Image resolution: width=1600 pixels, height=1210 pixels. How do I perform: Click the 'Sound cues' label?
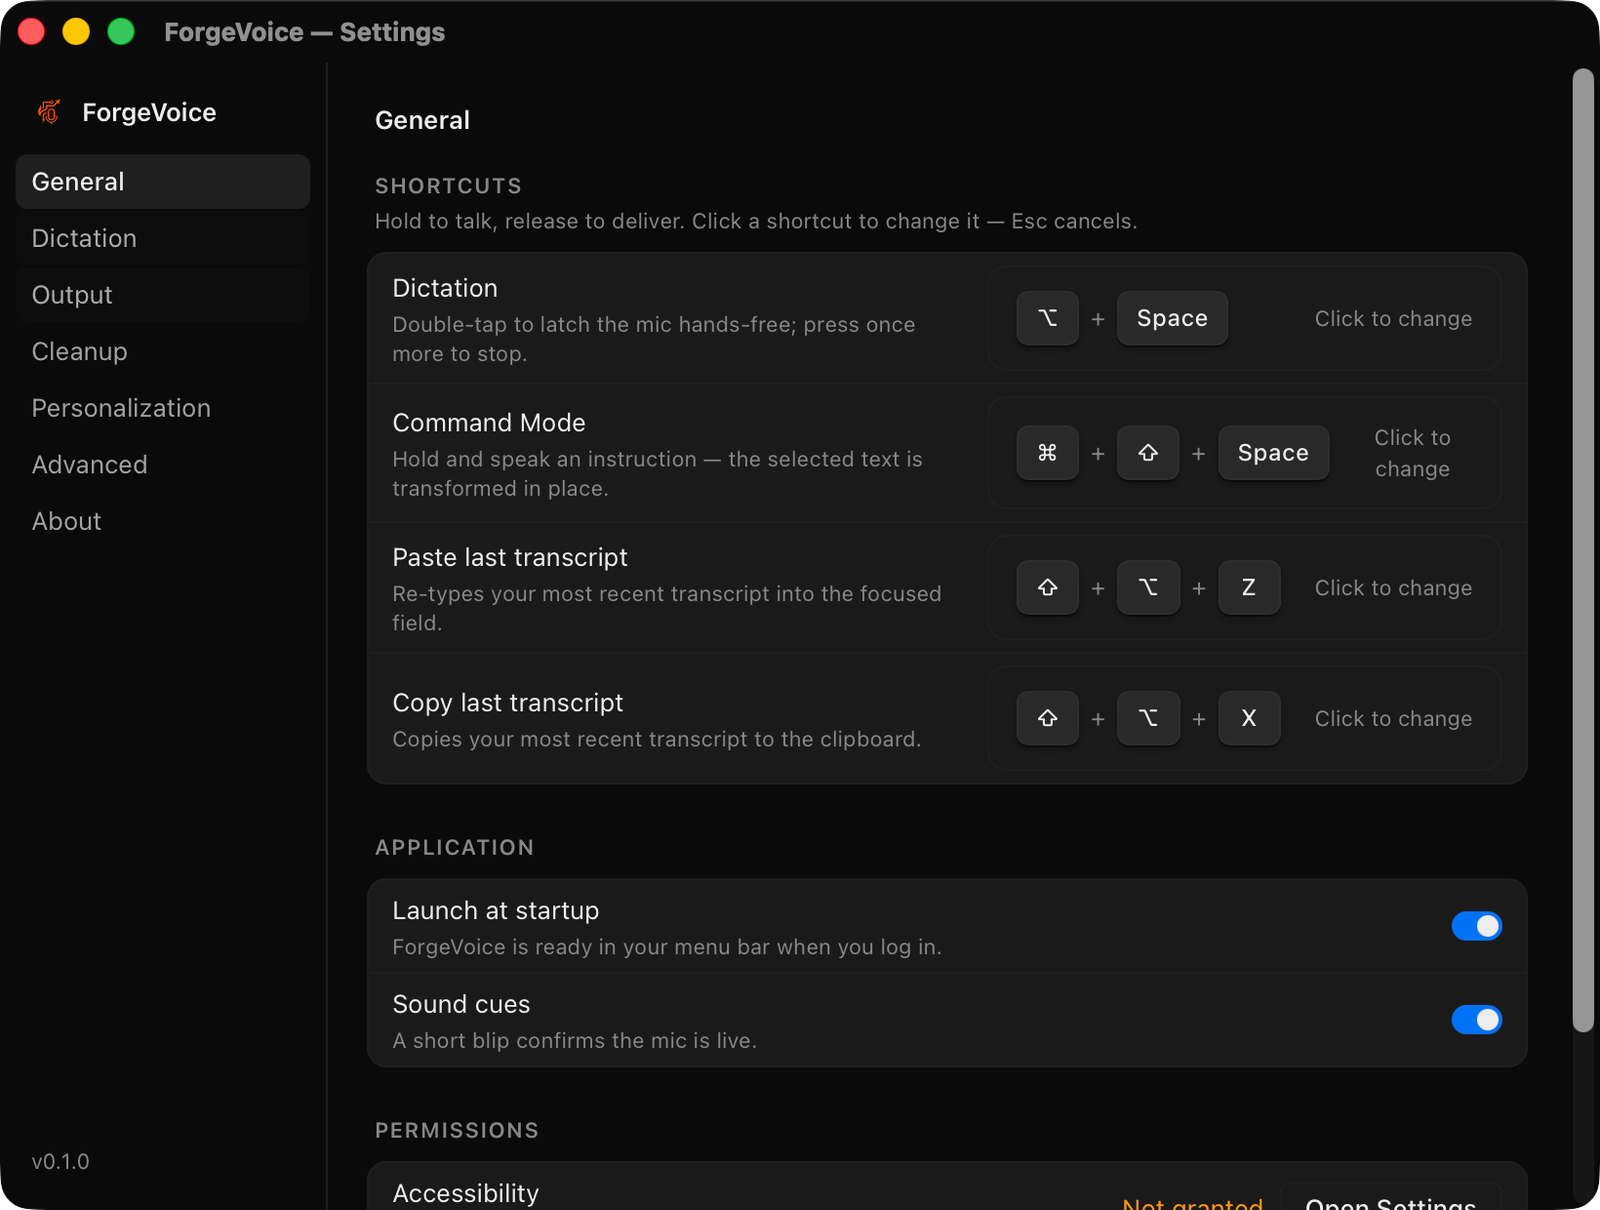461,1004
